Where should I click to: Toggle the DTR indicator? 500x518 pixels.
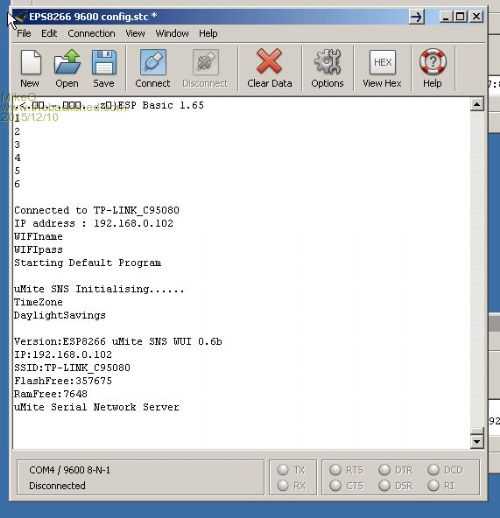384,470
